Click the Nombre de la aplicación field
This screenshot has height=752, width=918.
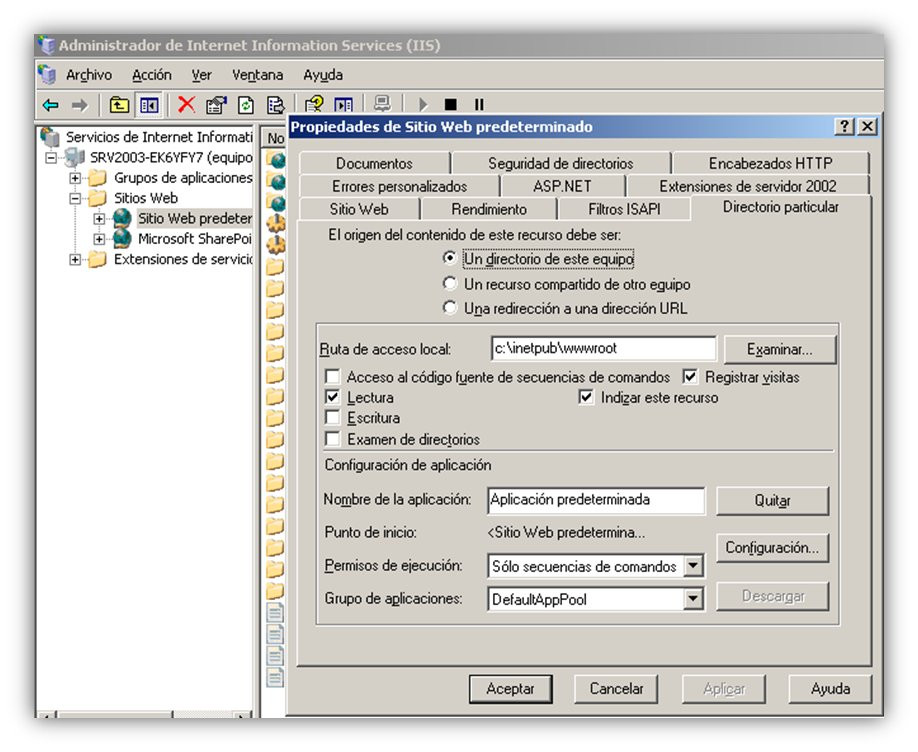coord(596,500)
